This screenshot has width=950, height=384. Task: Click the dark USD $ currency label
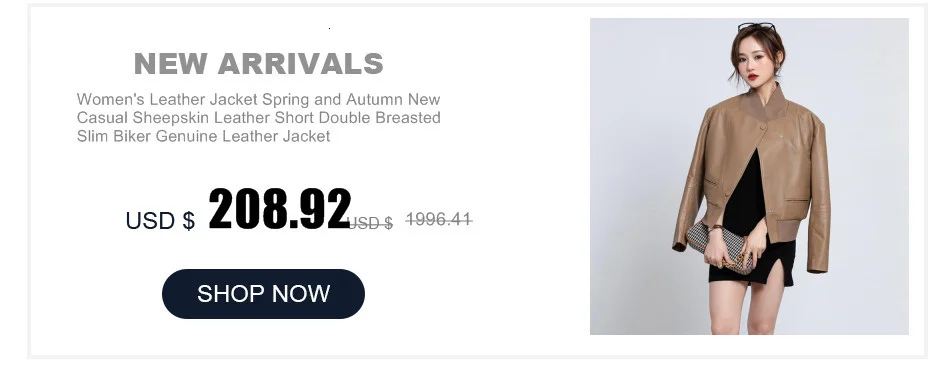160,221
